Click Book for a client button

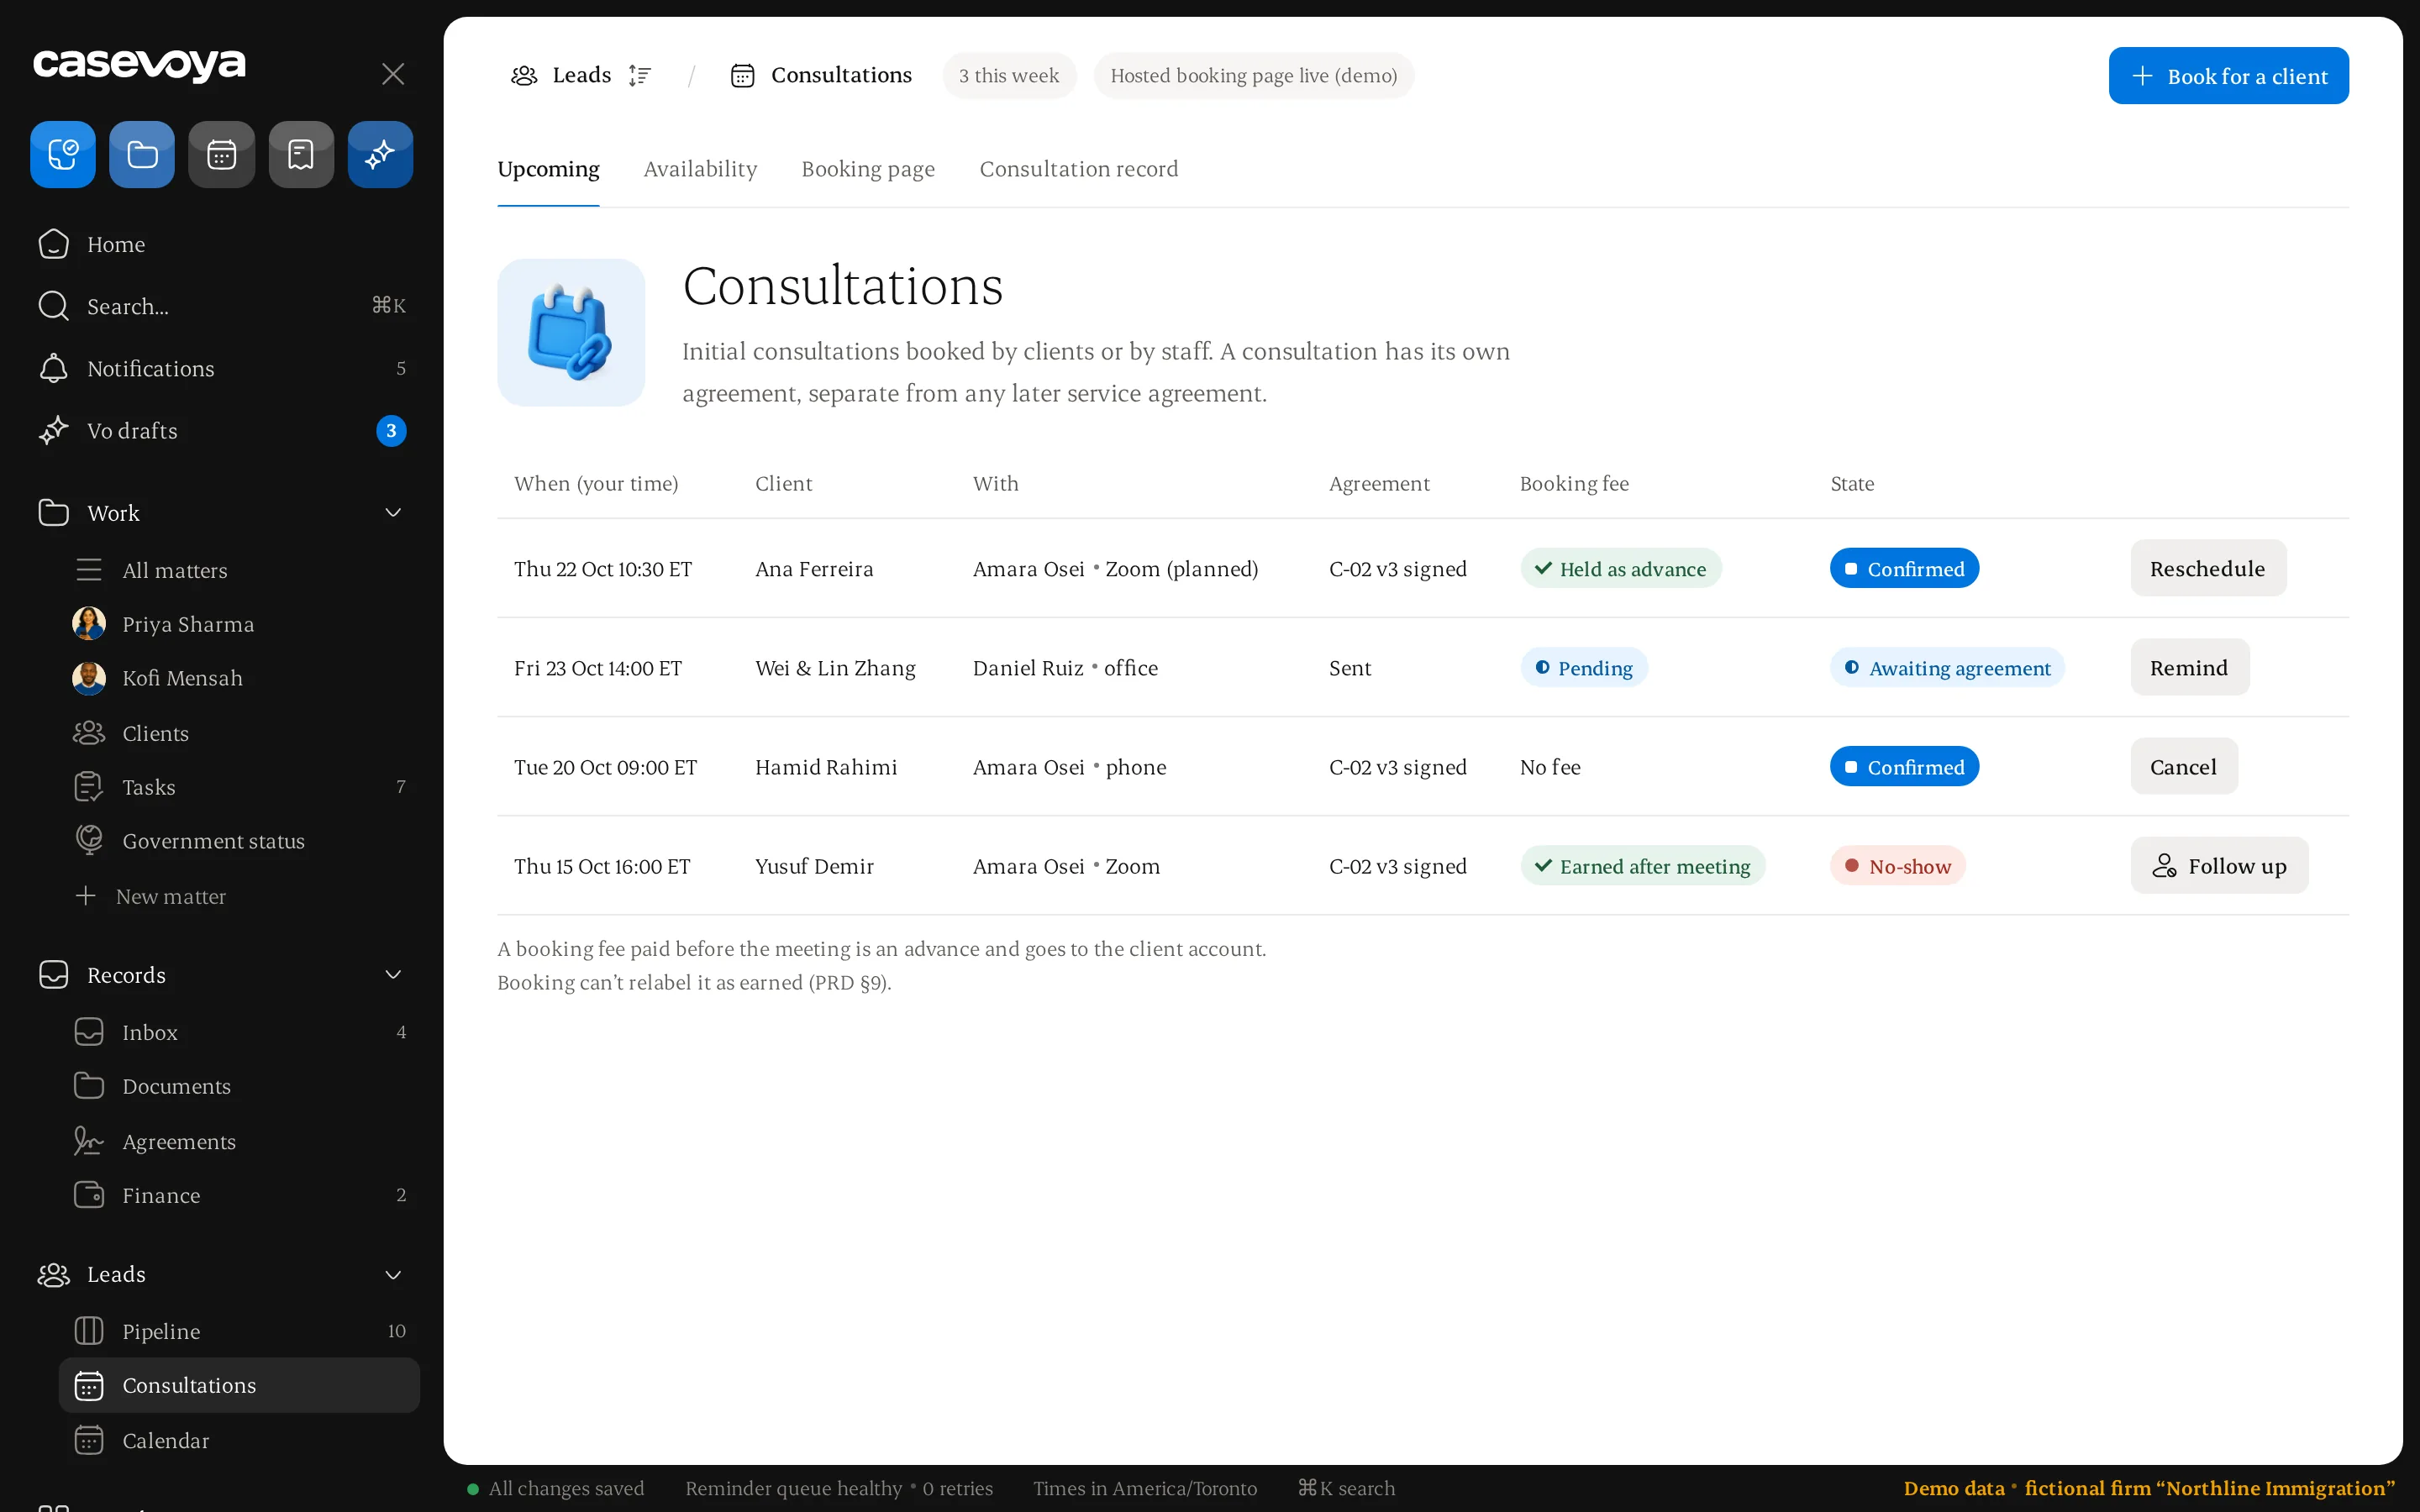click(2228, 76)
